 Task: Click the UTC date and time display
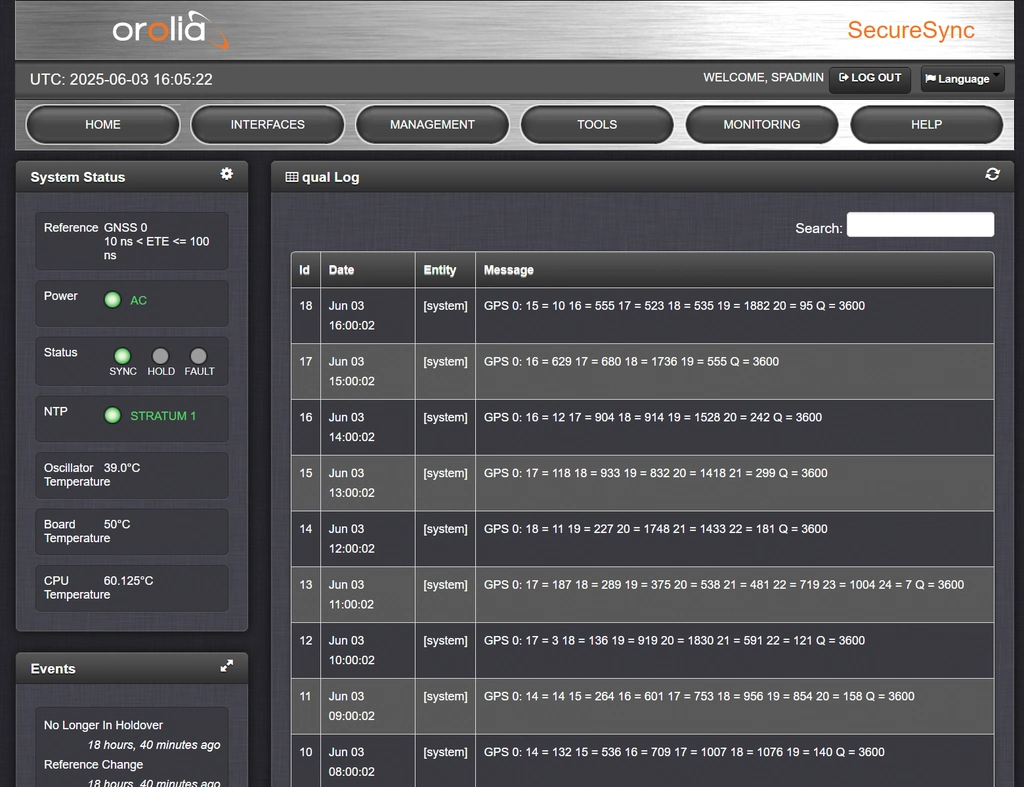pos(121,79)
